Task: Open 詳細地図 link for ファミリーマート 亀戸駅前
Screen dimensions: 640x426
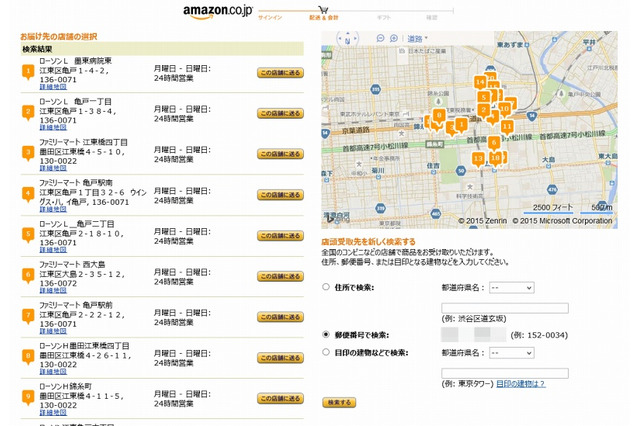Action: (53, 331)
